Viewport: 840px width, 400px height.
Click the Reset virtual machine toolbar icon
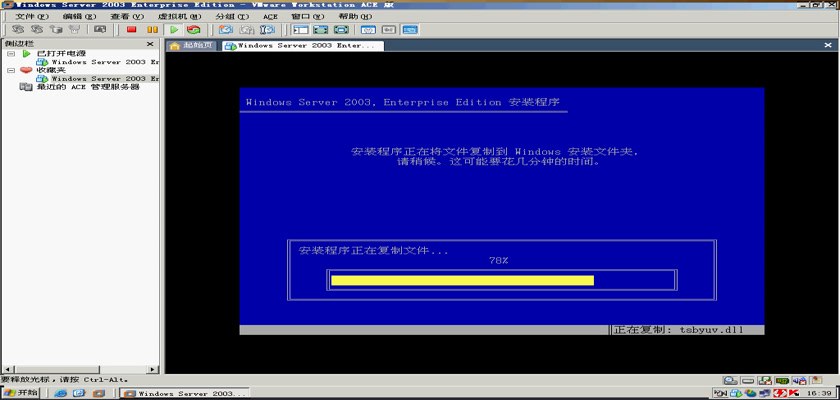pyautogui.click(x=193, y=30)
